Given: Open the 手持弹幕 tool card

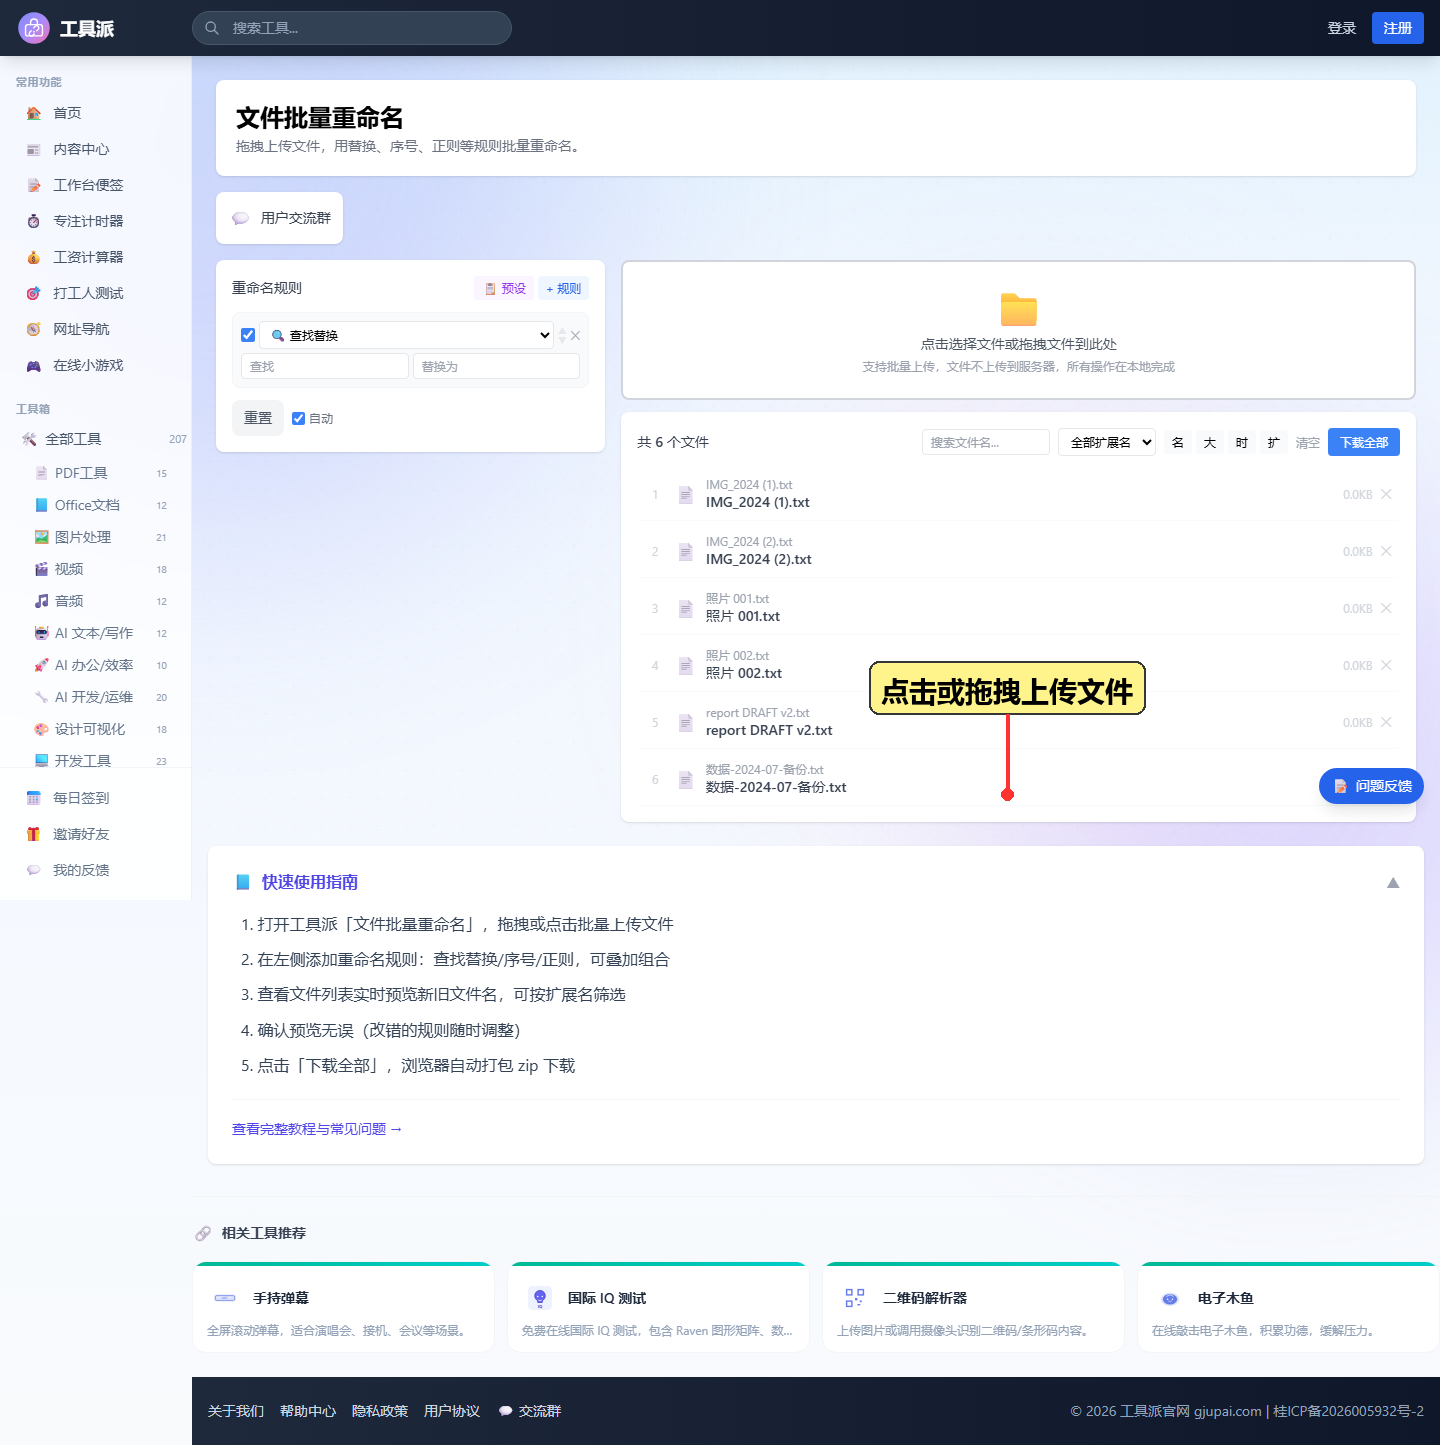Looking at the screenshot, I should [343, 1308].
